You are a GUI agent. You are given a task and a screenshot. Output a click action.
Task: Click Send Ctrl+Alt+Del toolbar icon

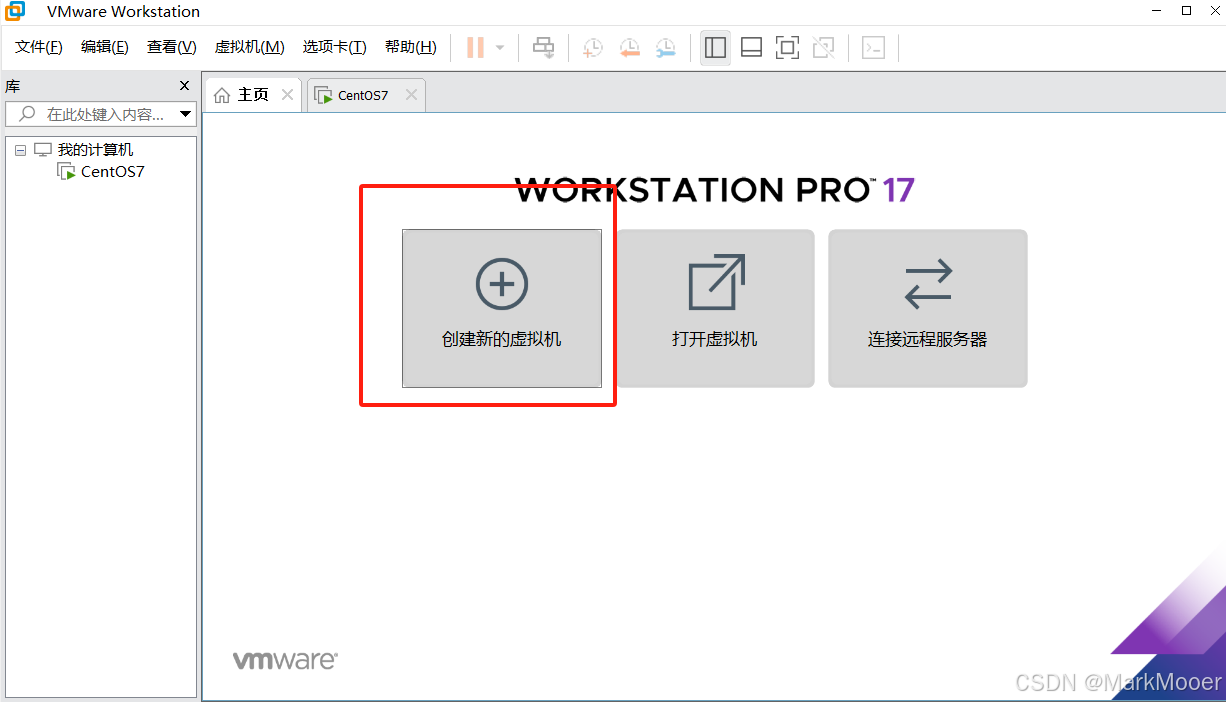(x=543, y=47)
